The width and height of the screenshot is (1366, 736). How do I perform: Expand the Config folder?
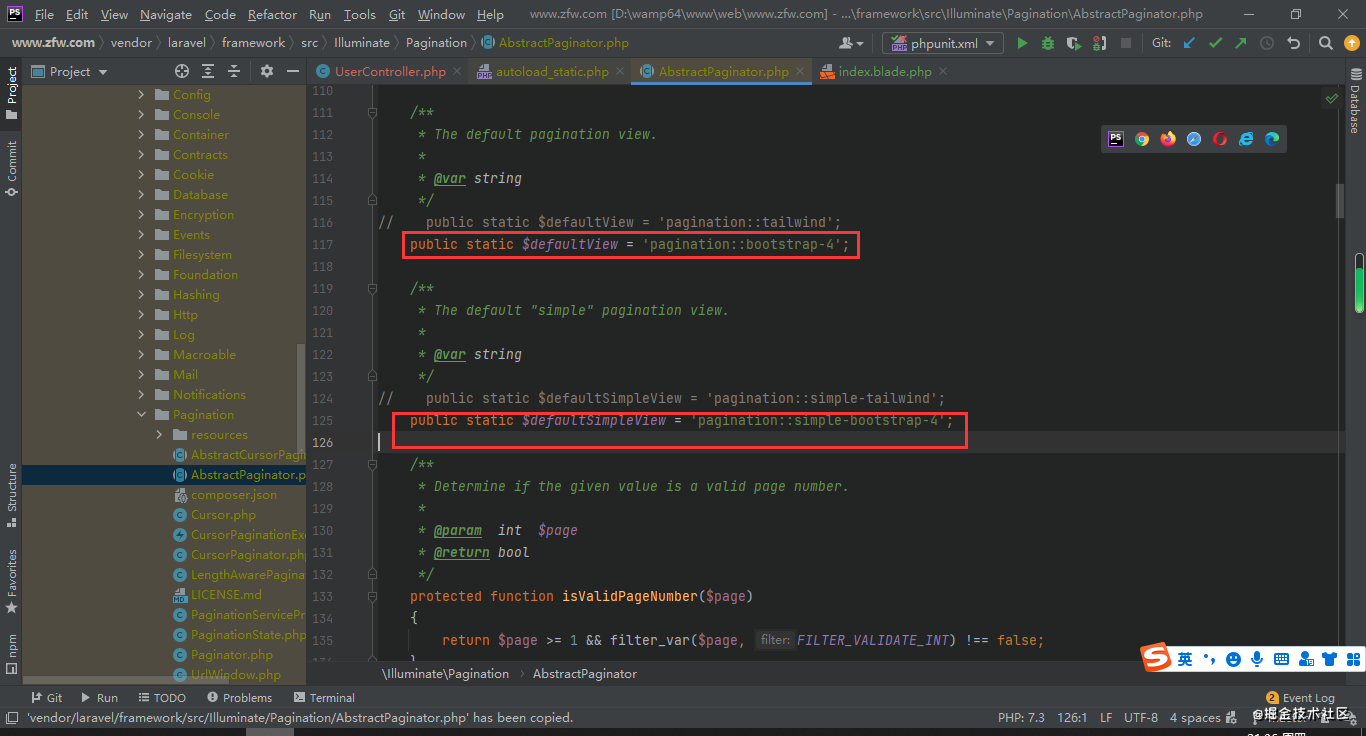point(141,95)
